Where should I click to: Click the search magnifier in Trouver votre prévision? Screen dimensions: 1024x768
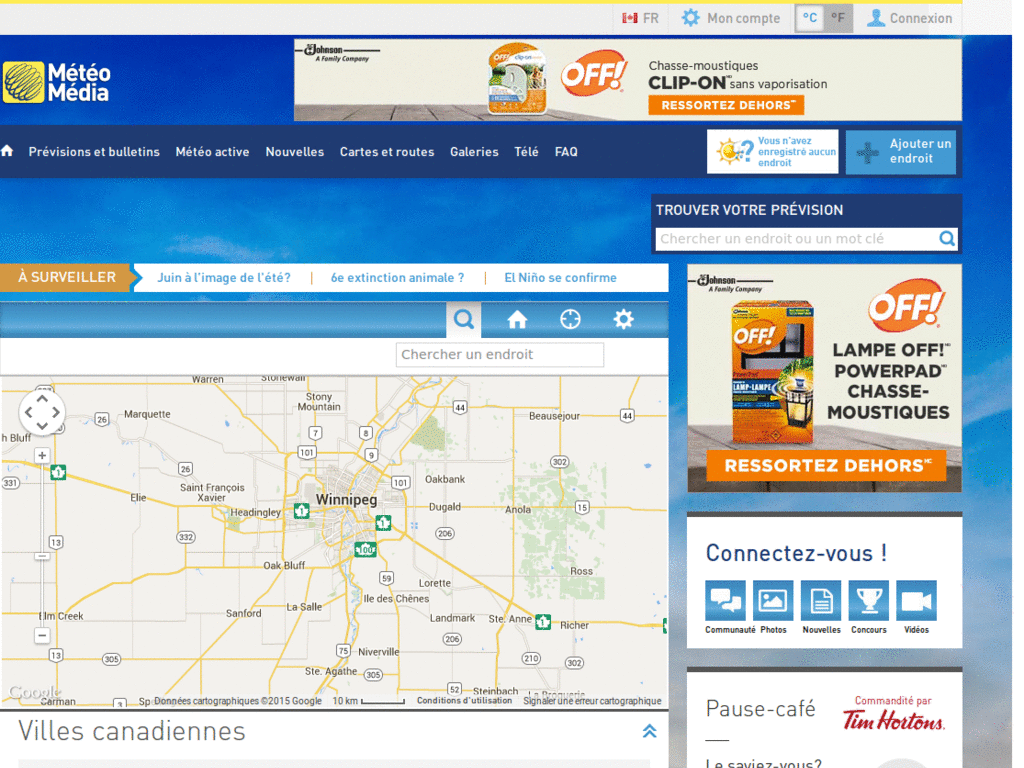(947, 238)
